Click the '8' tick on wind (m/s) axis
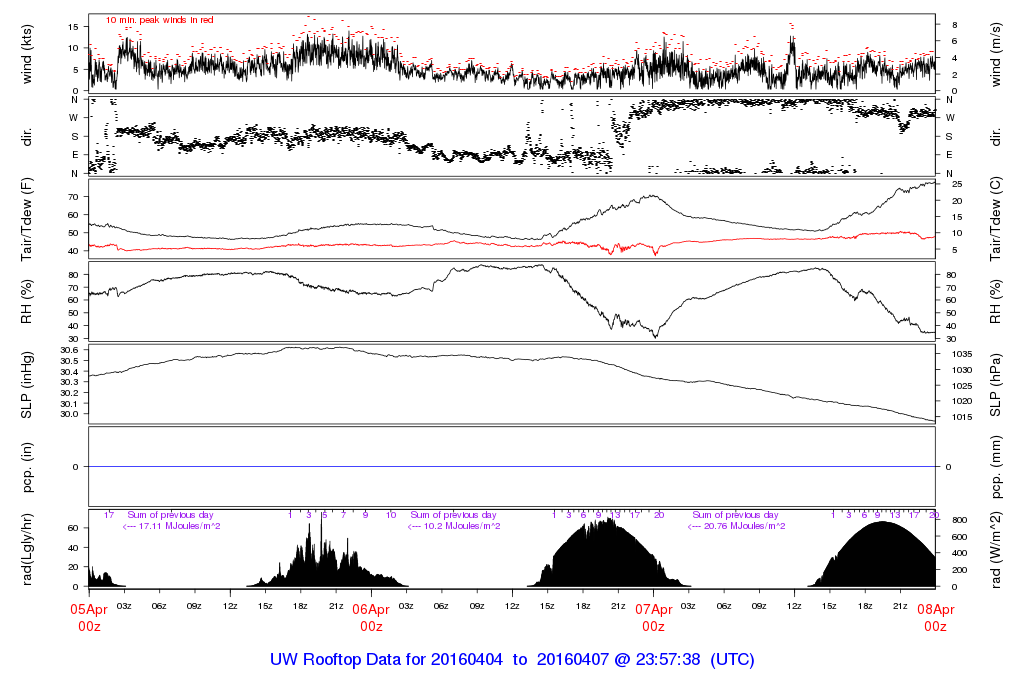This screenshot has height=700, width=1024. pos(955,25)
